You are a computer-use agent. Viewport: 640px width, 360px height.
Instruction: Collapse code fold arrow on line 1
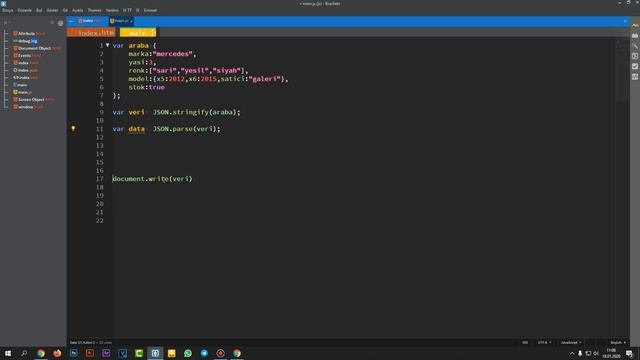(108, 45)
